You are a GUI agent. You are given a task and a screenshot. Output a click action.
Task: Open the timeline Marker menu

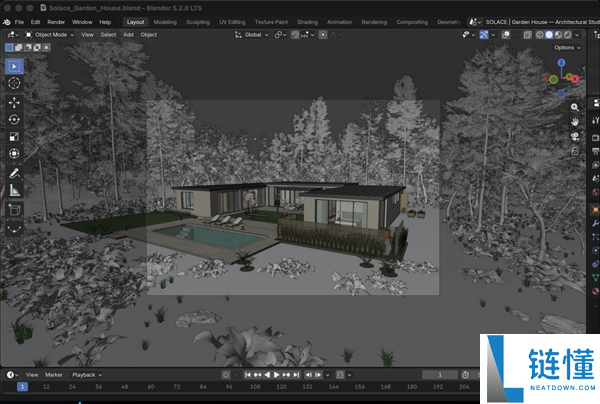tap(54, 375)
